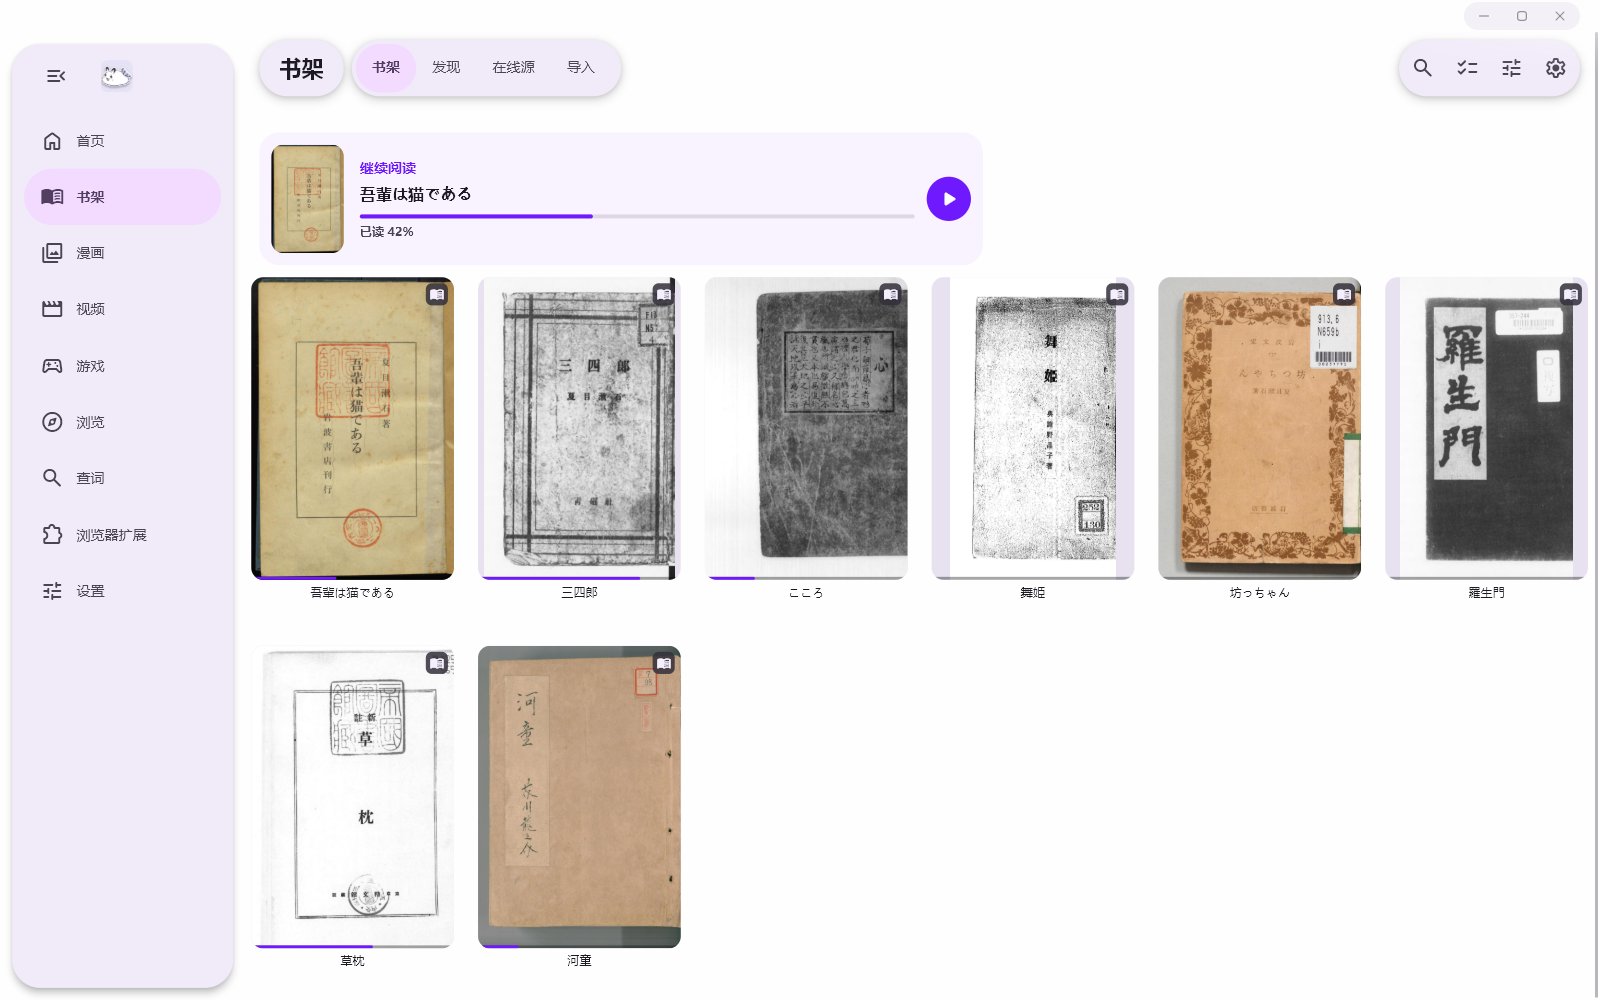
Task: Click the cat mascot logo
Action: click(116, 76)
